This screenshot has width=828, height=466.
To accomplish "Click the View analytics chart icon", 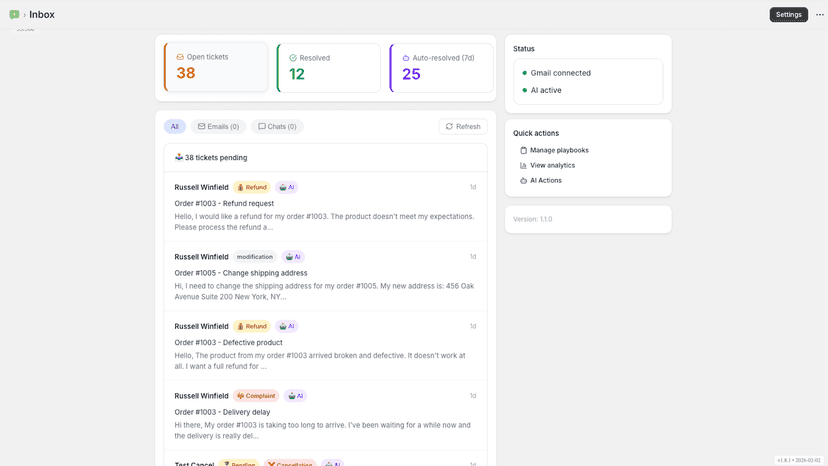I will pyautogui.click(x=523, y=165).
